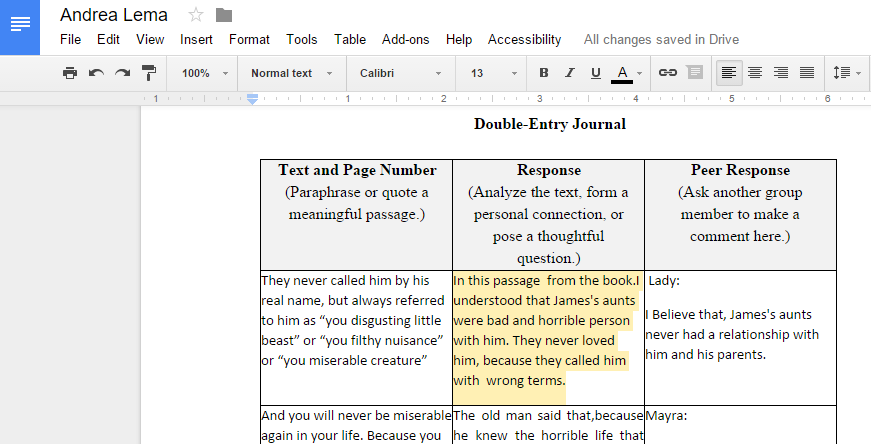Click All changes saved in Drive
The height and width of the screenshot is (444, 871).
click(661, 40)
